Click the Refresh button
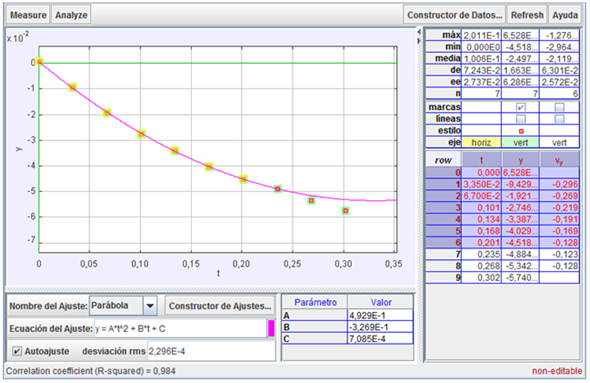The image size is (590, 383). (527, 15)
